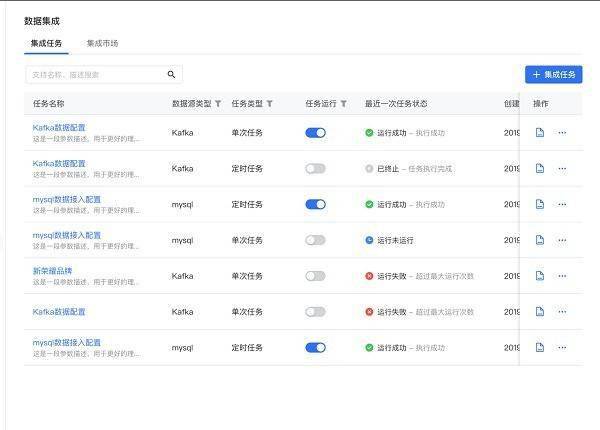
Task: Open 数据源类型 column filter
Action: click(x=219, y=104)
